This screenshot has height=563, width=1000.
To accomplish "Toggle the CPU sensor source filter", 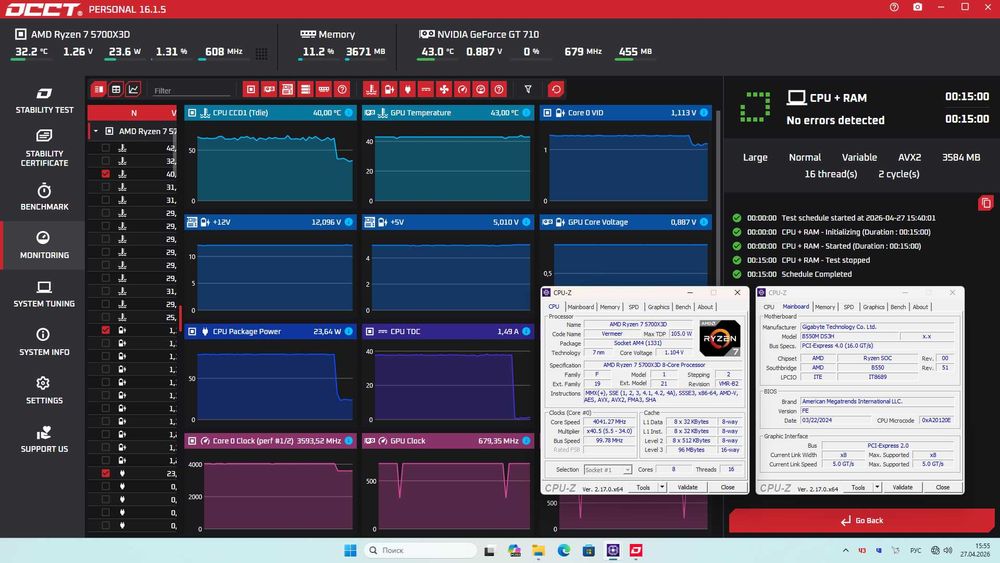I will pyautogui.click(x=251, y=89).
